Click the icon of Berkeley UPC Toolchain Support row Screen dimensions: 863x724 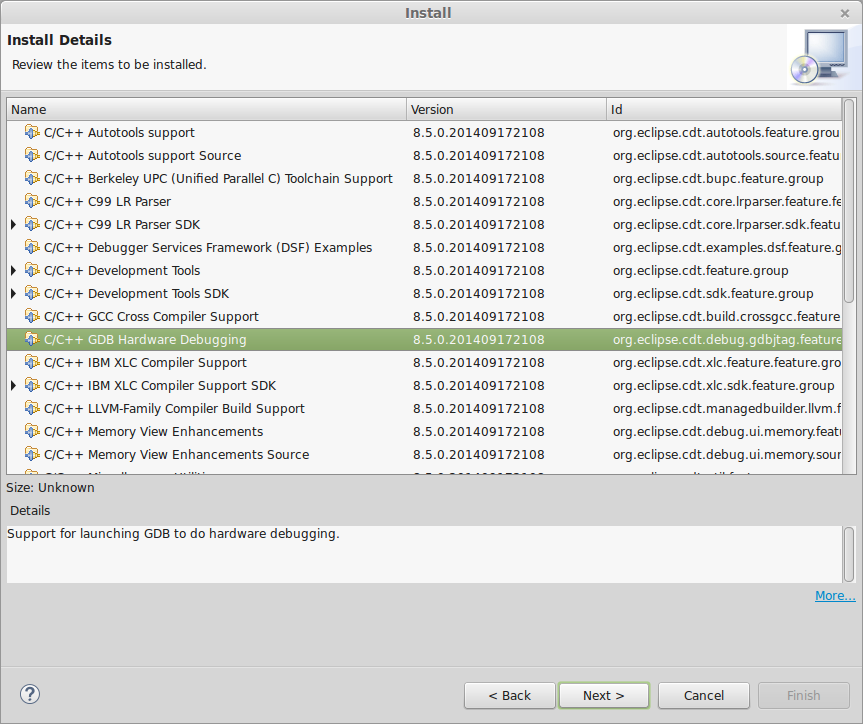click(32, 178)
